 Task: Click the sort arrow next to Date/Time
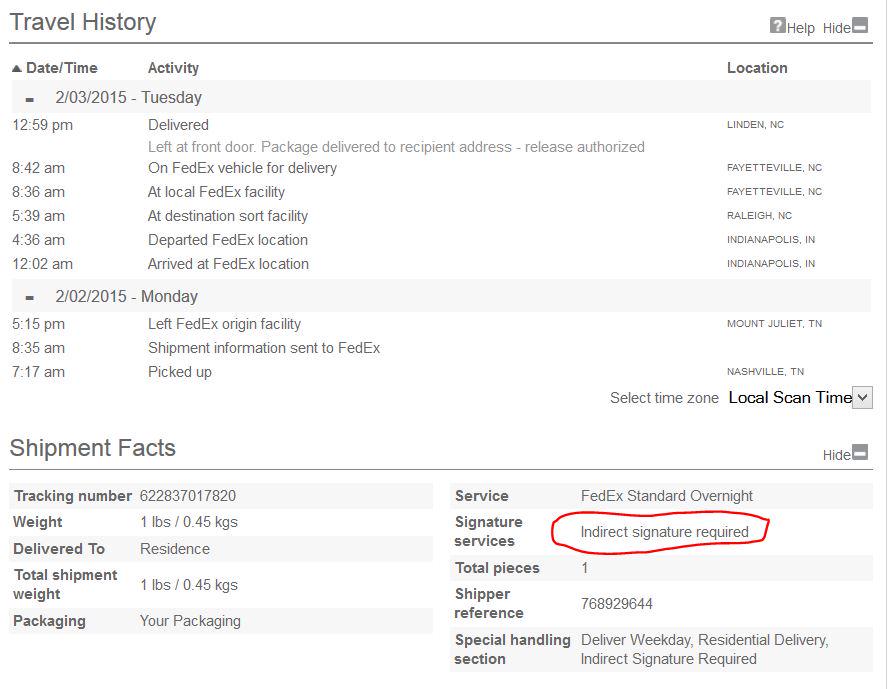coord(17,69)
